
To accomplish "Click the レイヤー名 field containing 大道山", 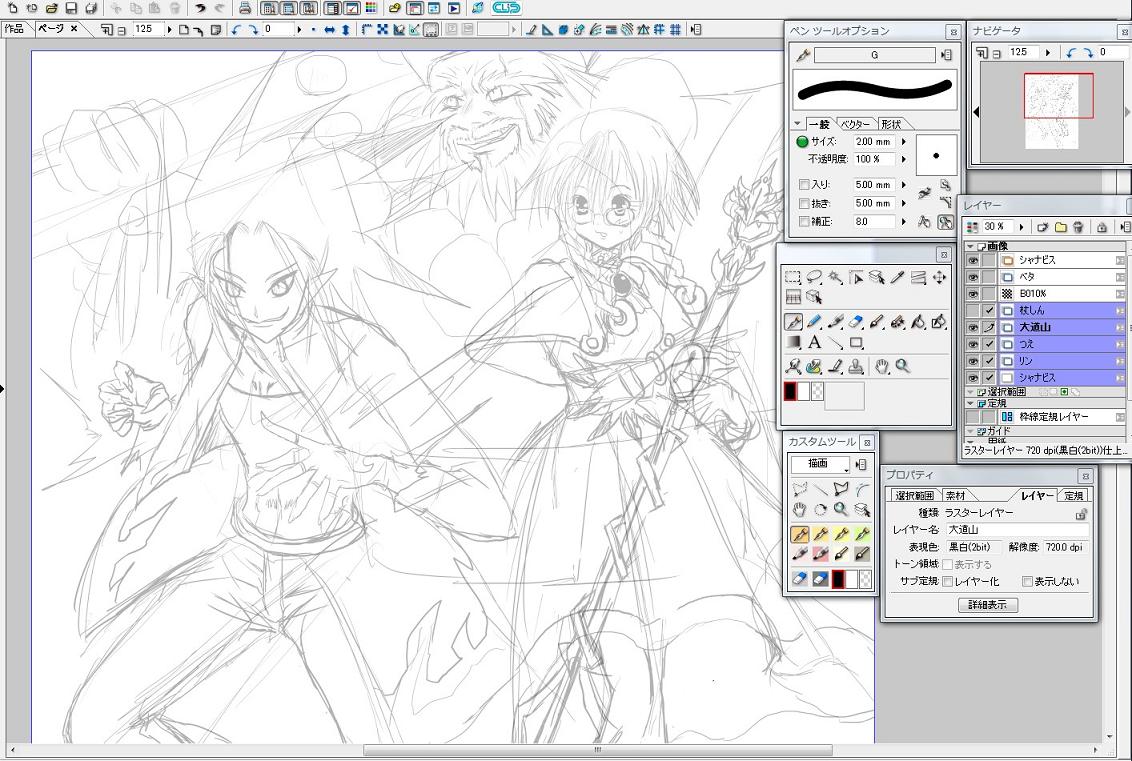I will pyautogui.click(x=1016, y=530).
